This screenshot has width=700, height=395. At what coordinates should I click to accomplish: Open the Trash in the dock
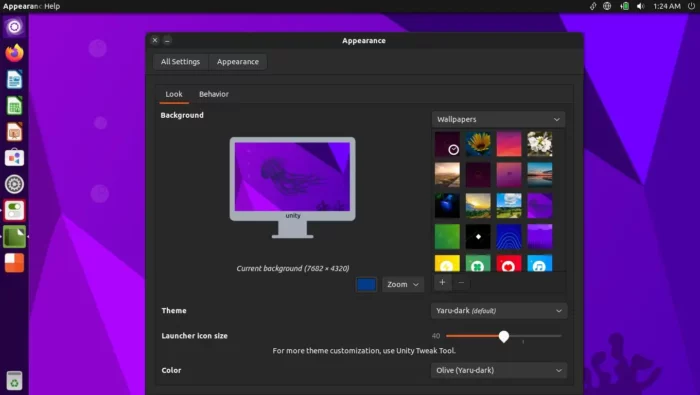point(14,381)
